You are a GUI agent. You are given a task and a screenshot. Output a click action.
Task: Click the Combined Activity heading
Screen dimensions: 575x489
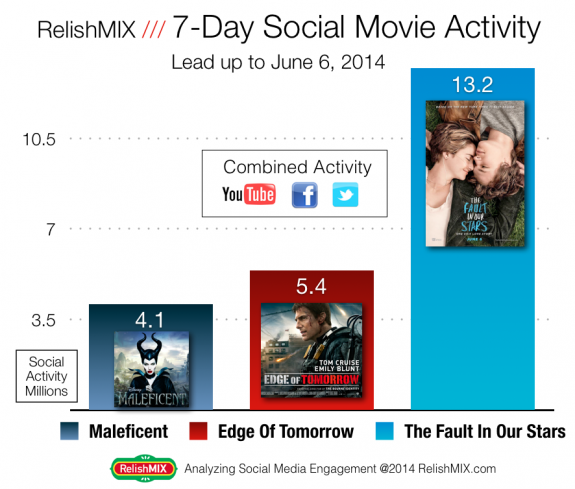point(297,167)
